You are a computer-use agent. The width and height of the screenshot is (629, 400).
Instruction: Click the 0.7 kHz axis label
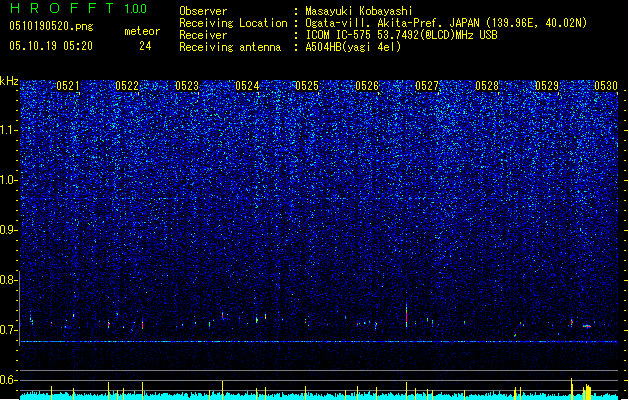click(x=9, y=330)
